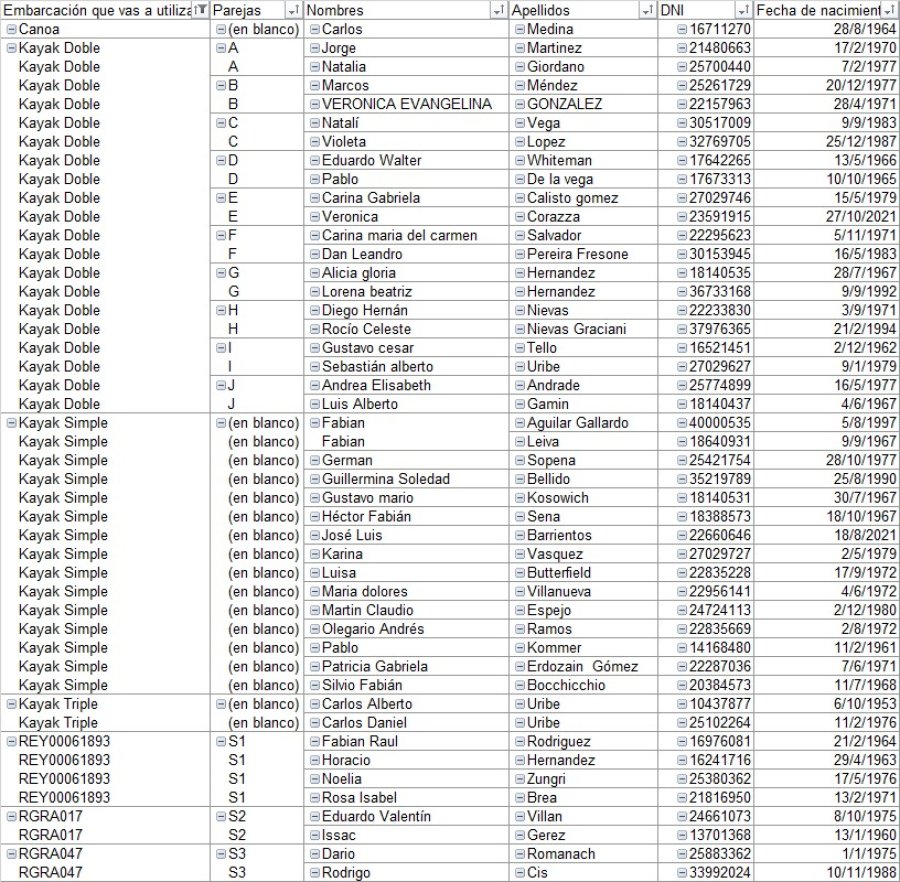
Task: Collapse the Eduardo Walter name entry
Action: 315,161
